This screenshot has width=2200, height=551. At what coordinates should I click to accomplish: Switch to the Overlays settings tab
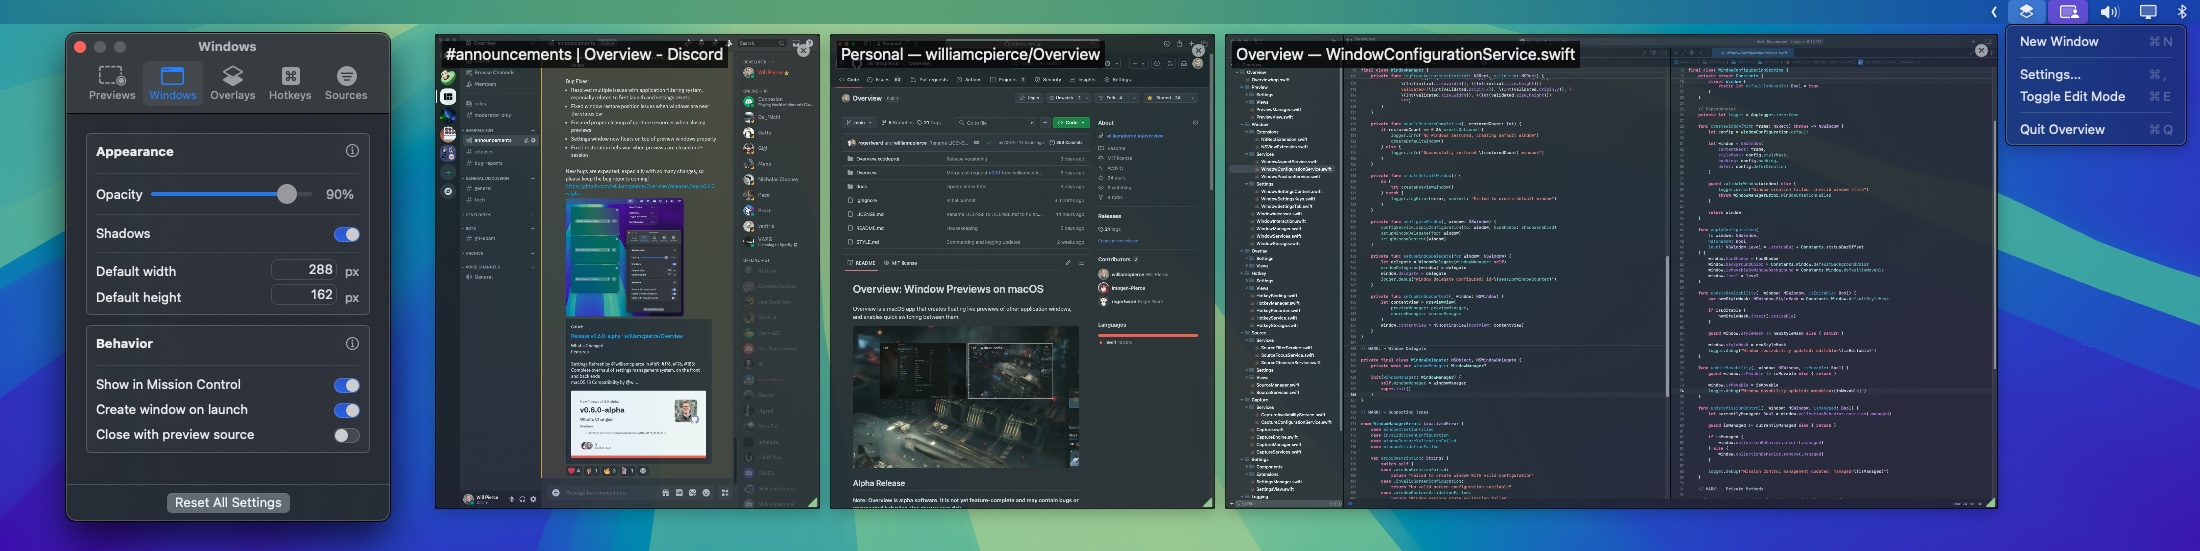point(233,83)
